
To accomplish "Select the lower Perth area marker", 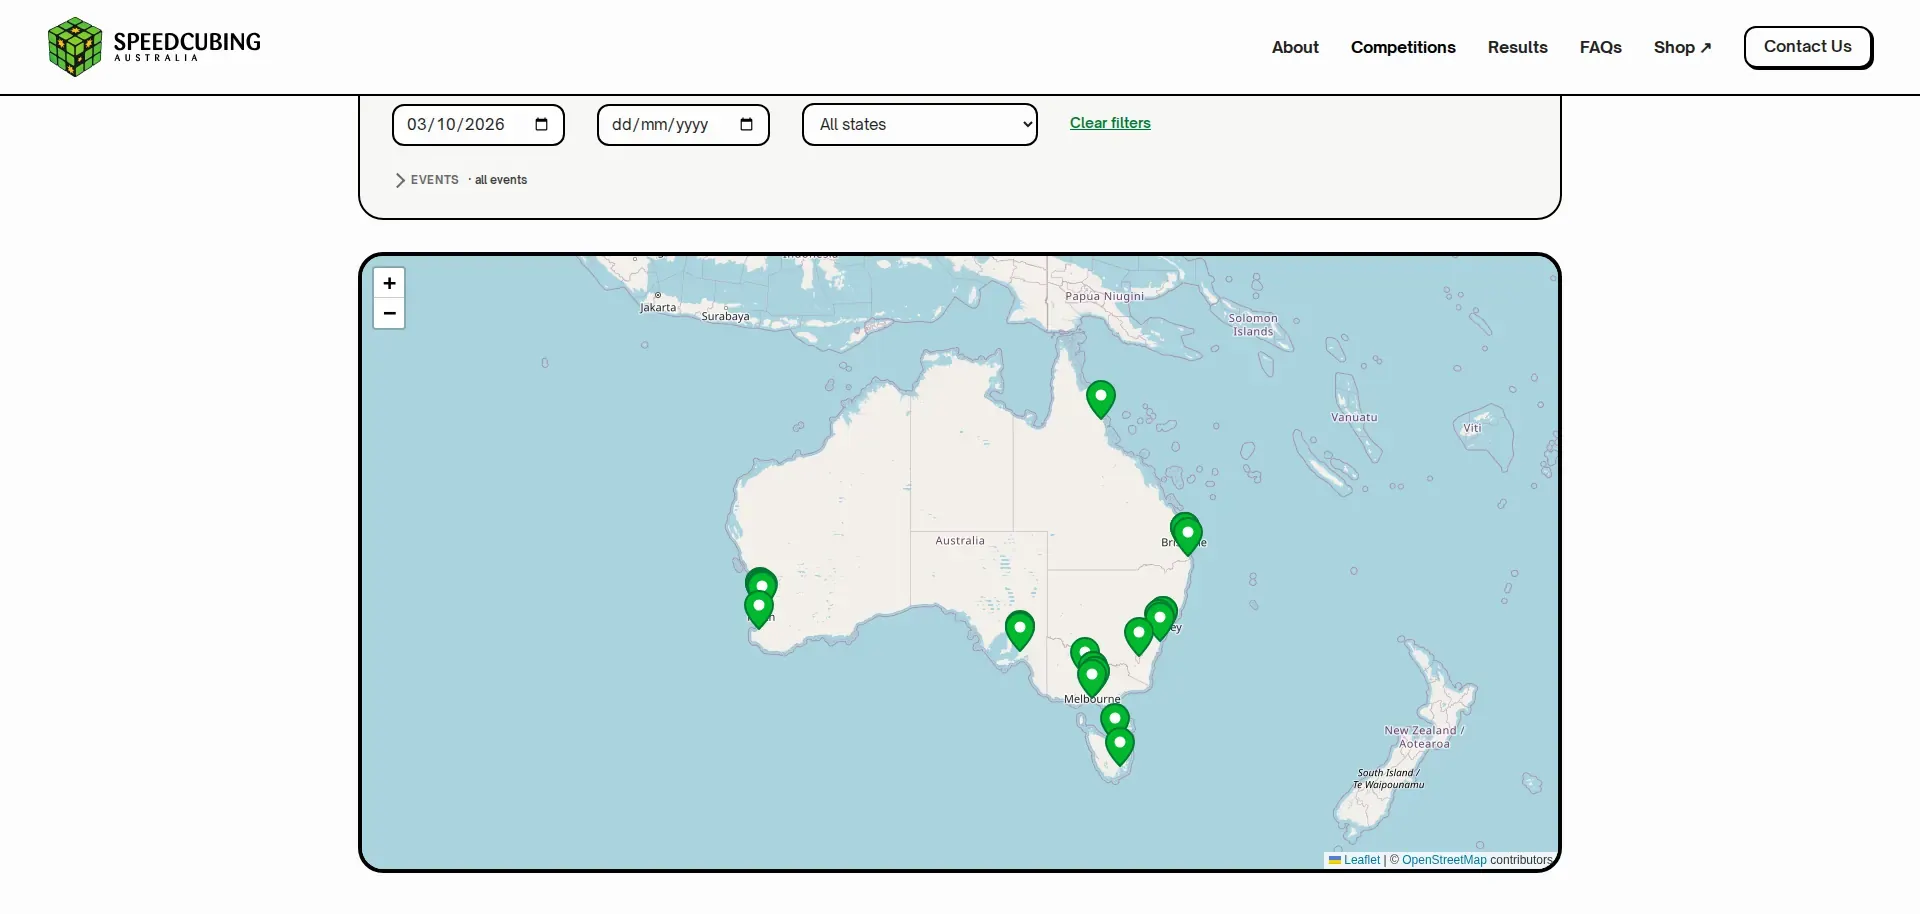I will (x=759, y=609).
